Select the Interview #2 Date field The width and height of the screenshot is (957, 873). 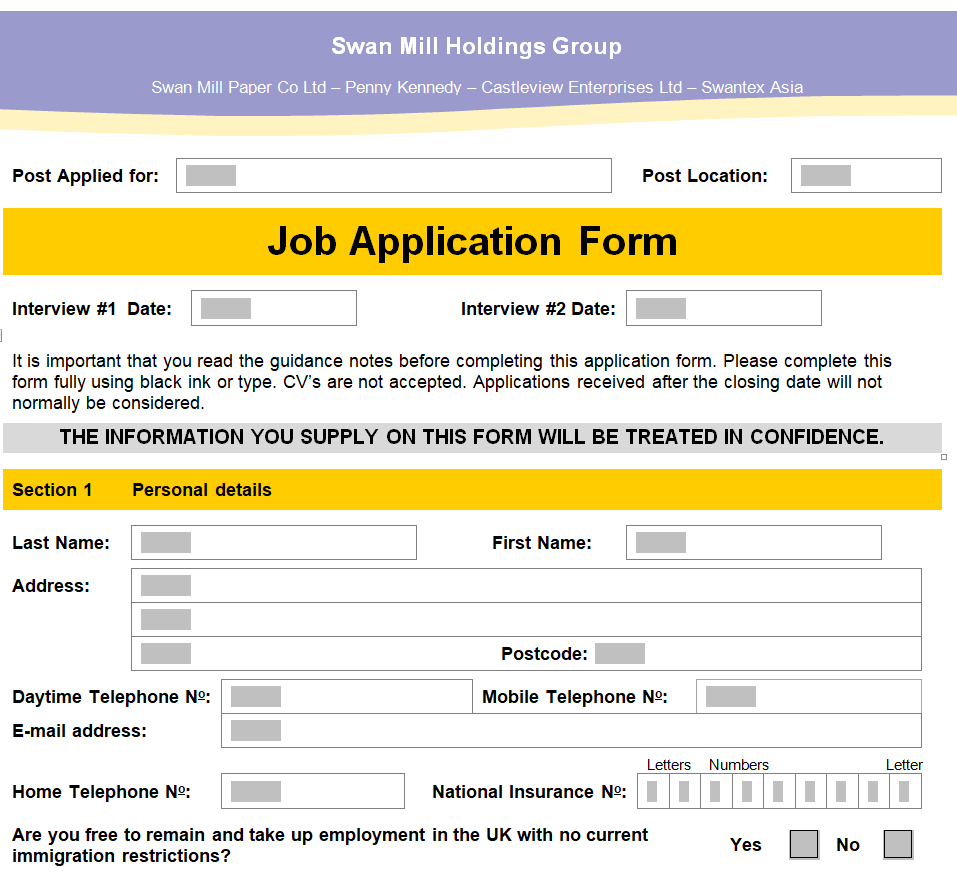[723, 308]
